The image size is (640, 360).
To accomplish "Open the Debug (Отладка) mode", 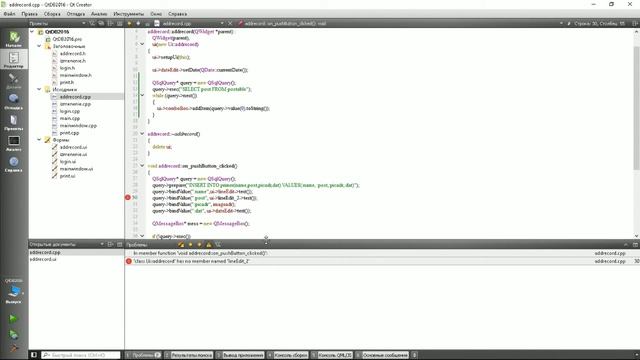I will (14, 102).
